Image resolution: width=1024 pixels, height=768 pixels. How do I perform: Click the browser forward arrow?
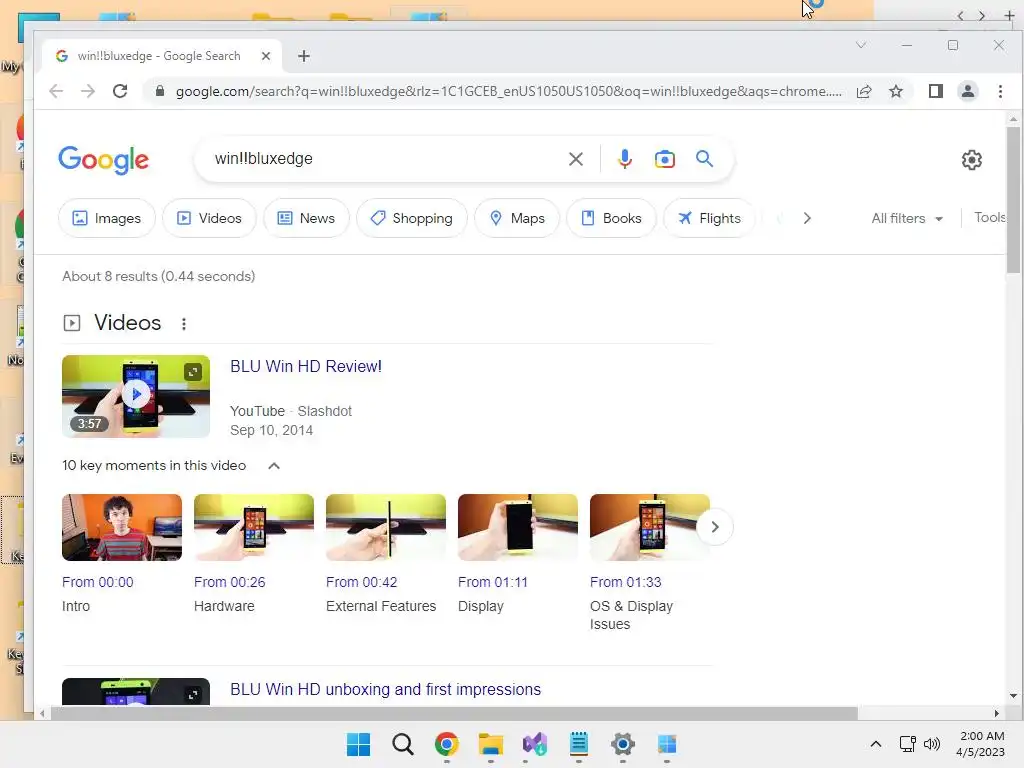pos(88,91)
